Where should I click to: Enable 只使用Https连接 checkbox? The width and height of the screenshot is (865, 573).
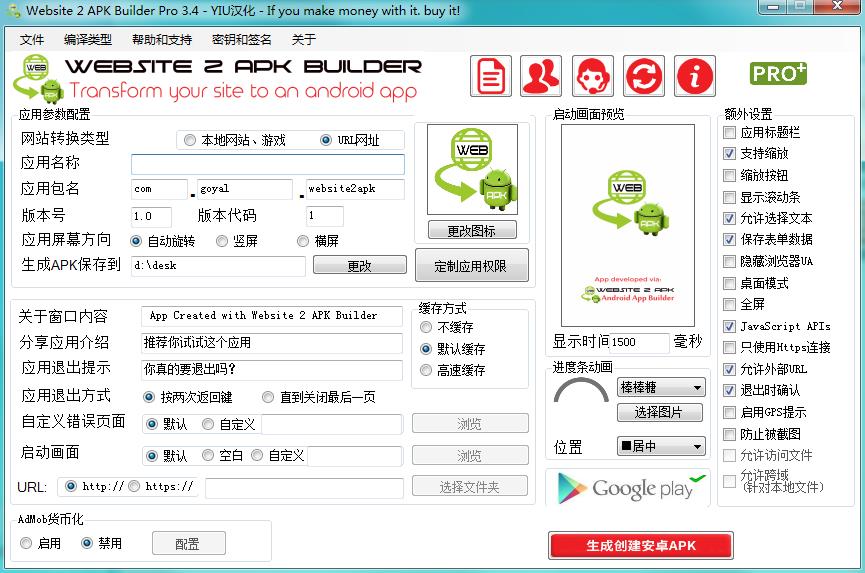pos(729,347)
